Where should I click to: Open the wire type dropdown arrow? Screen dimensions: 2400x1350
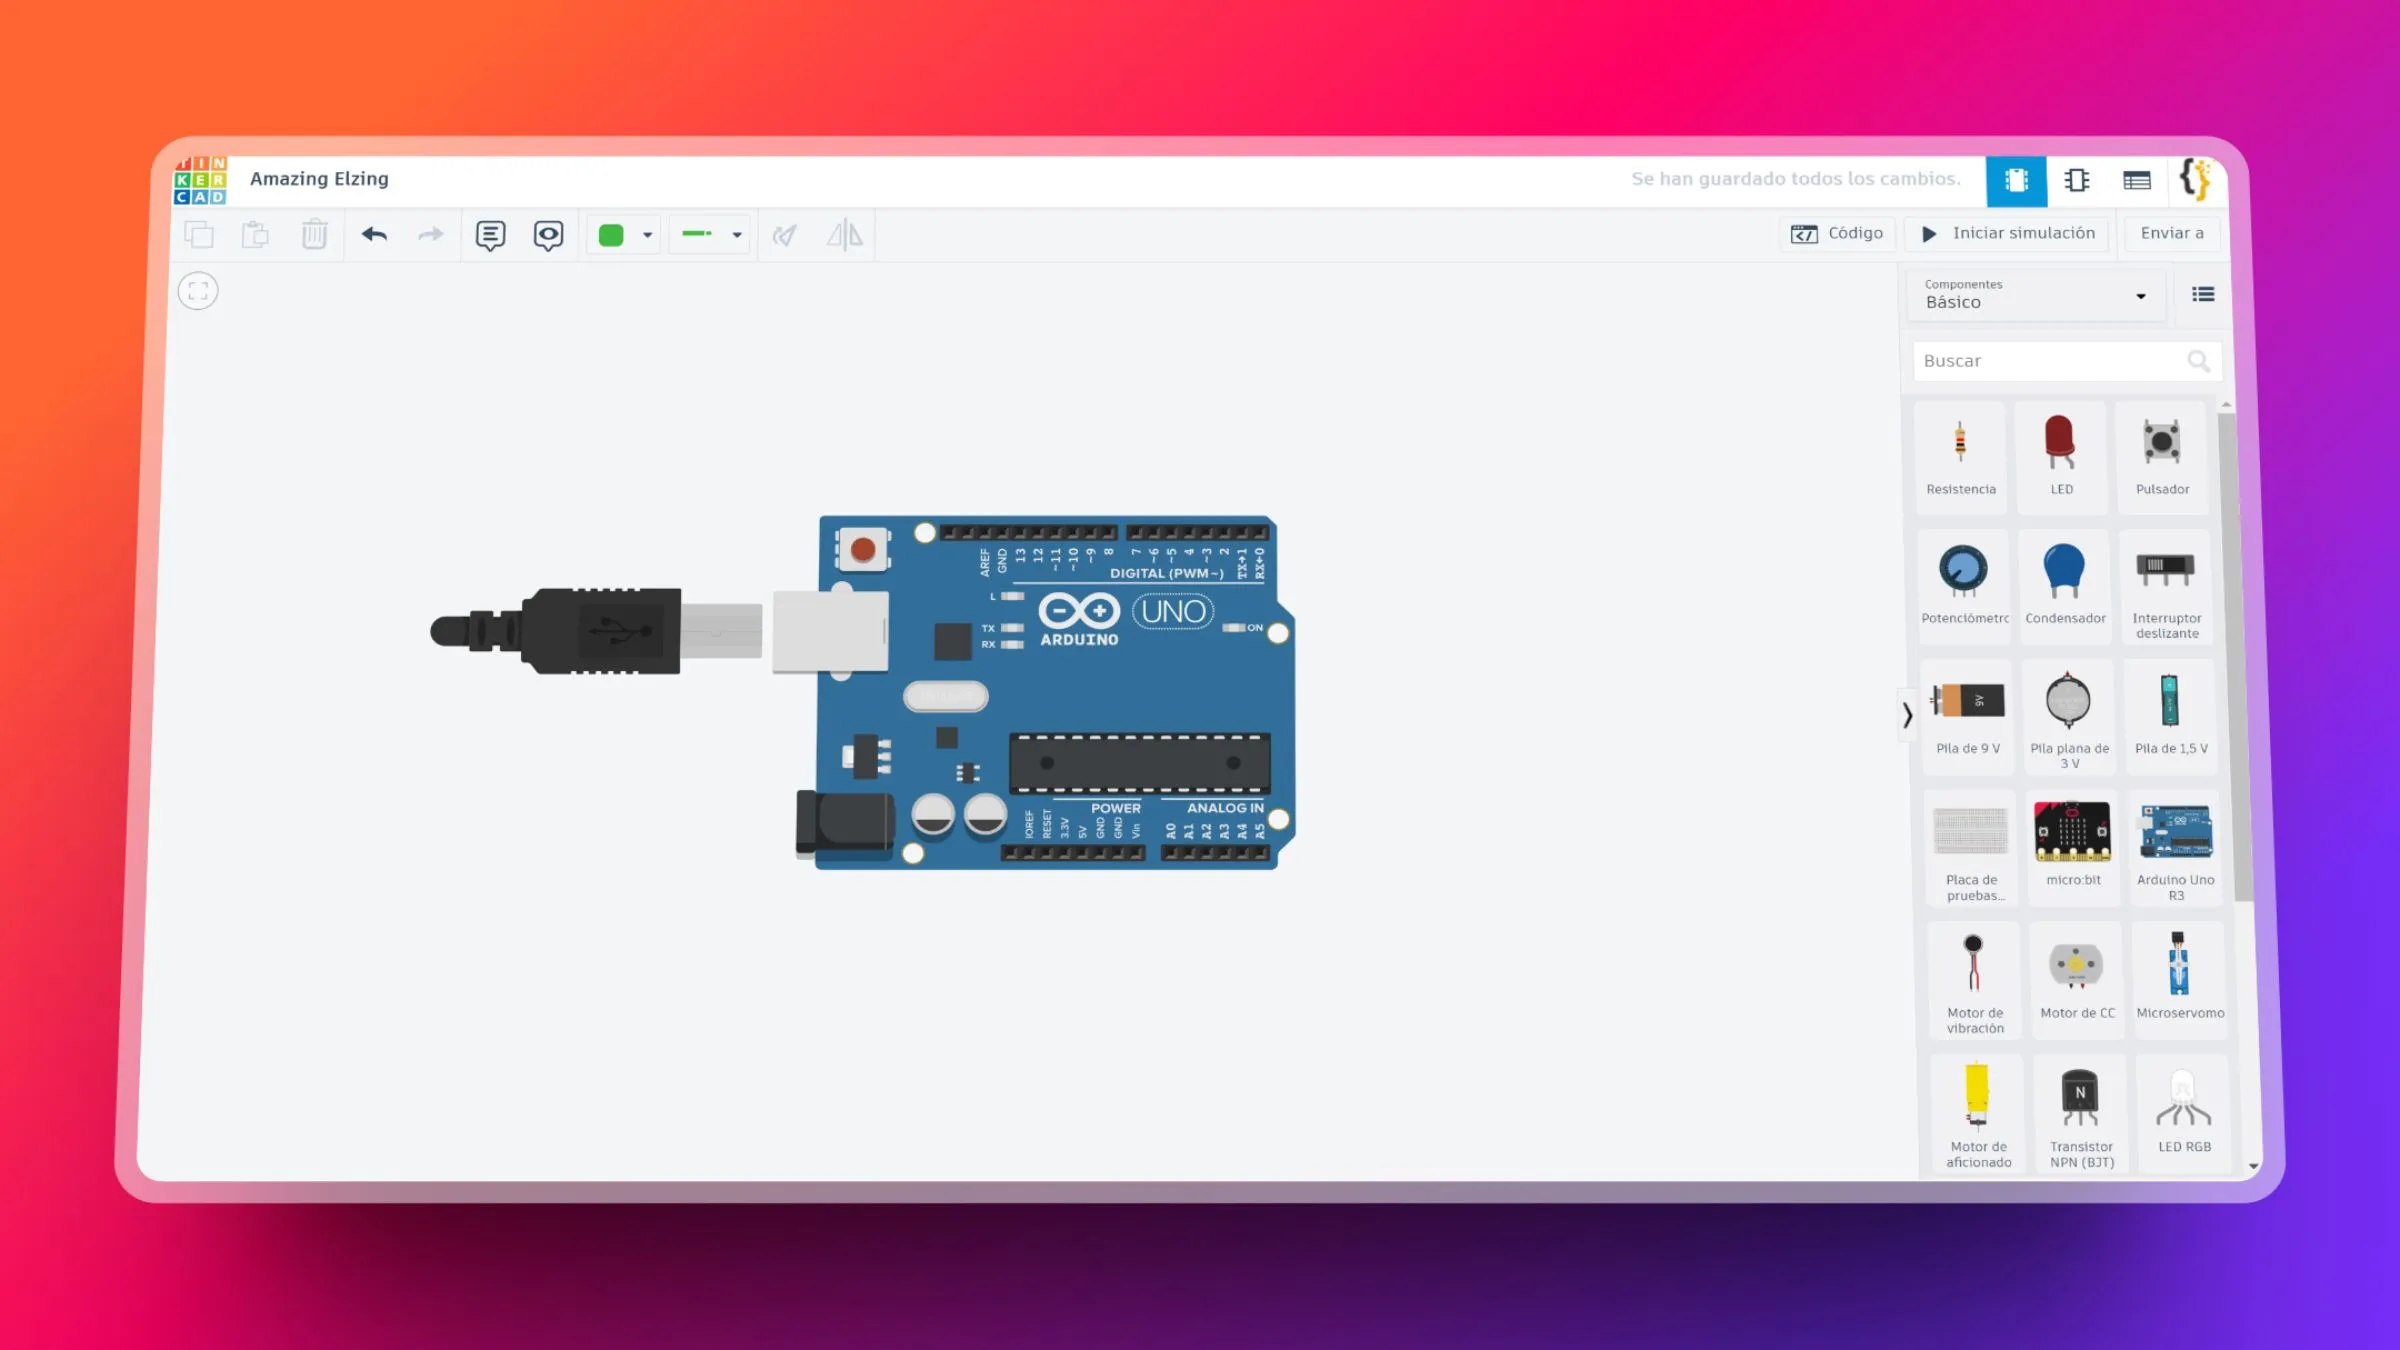pos(737,235)
